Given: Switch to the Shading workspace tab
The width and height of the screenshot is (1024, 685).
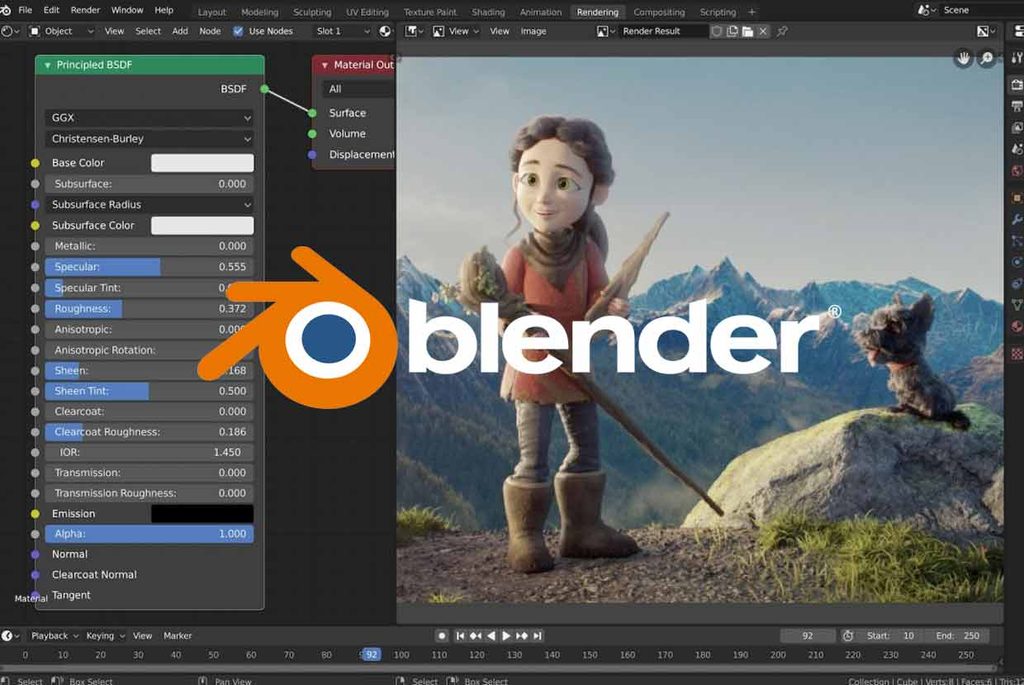Looking at the screenshot, I should click(x=488, y=12).
